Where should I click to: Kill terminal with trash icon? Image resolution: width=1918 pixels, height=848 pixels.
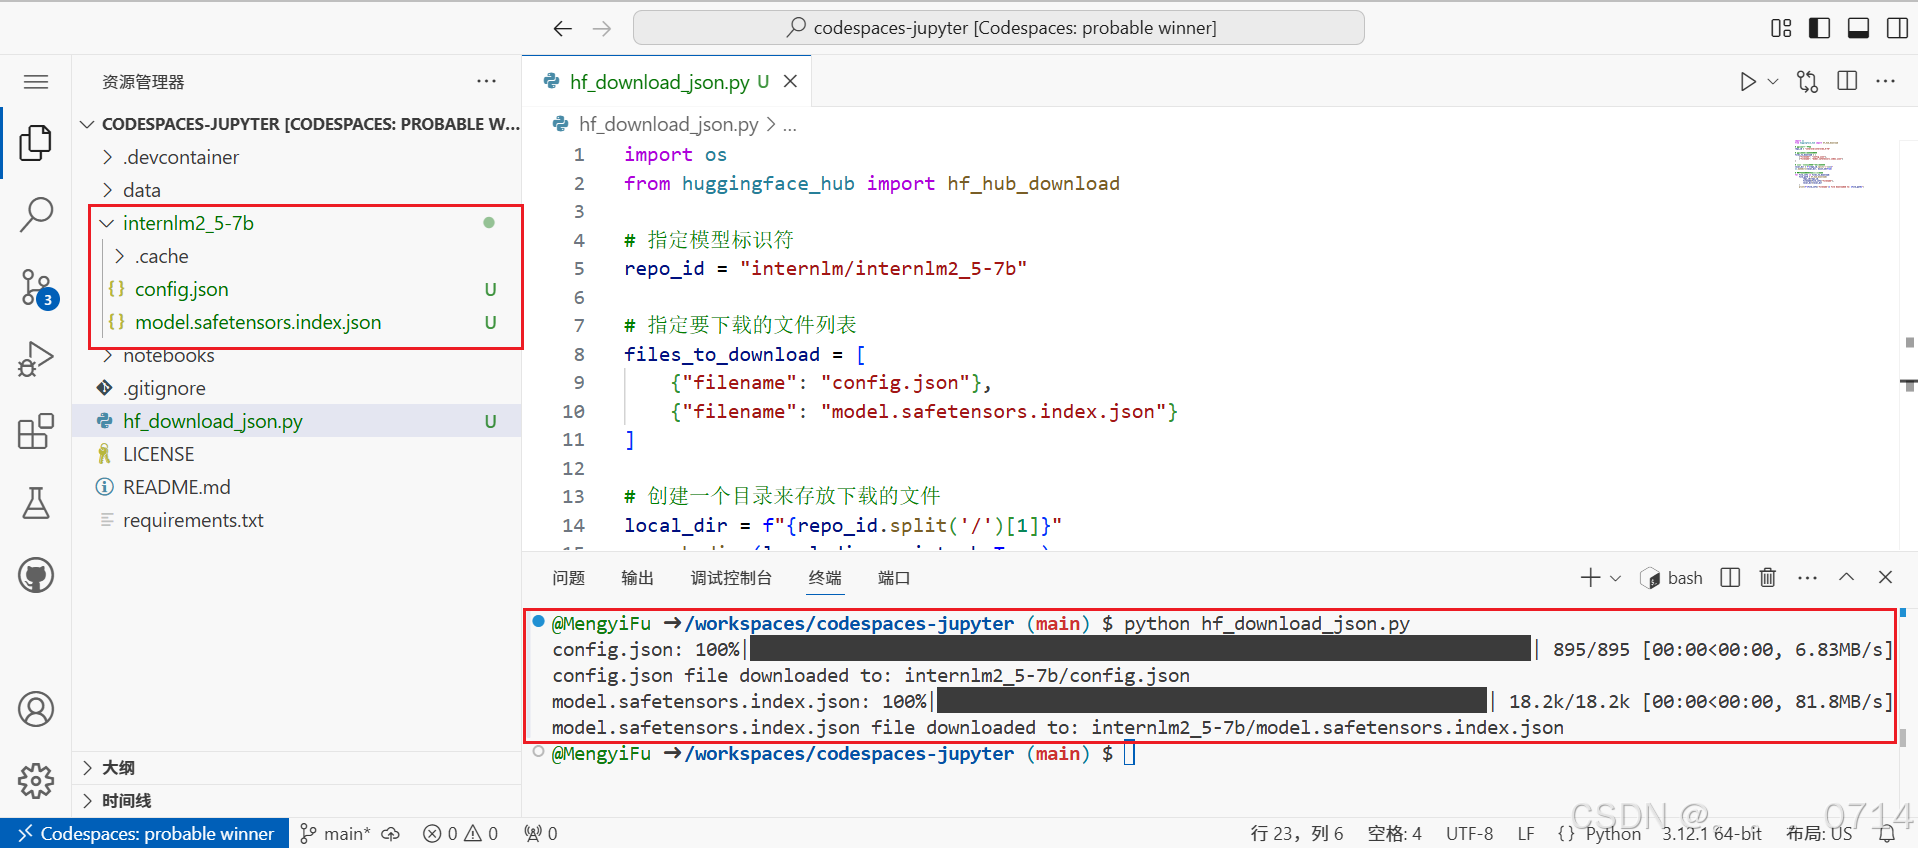(x=1768, y=578)
